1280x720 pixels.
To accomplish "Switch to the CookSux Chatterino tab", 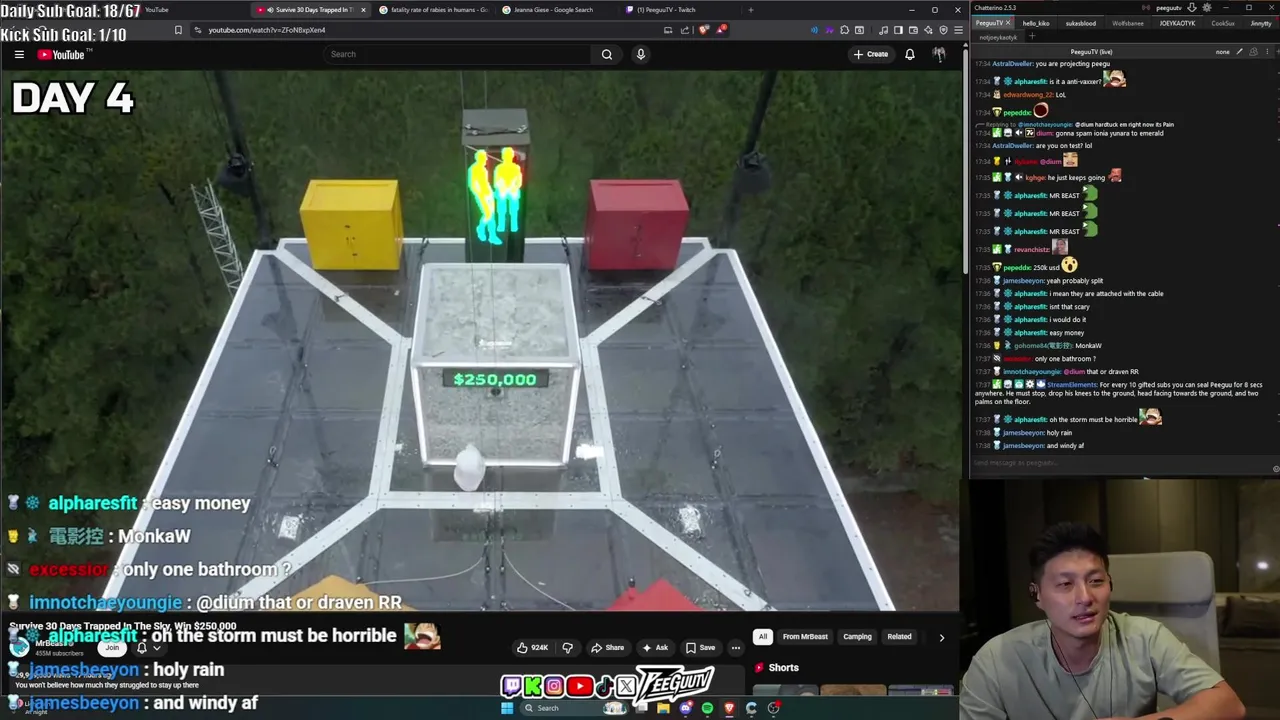I will [1223, 23].
